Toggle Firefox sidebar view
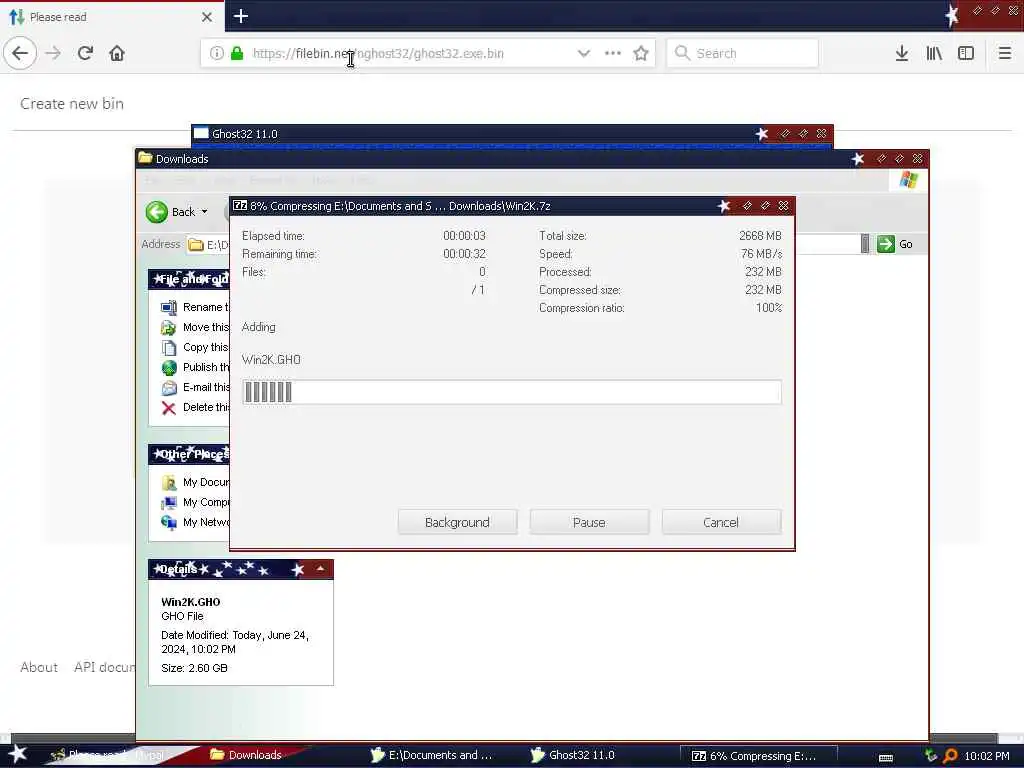The height and width of the screenshot is (768, 1024). (x=966, y=54)
